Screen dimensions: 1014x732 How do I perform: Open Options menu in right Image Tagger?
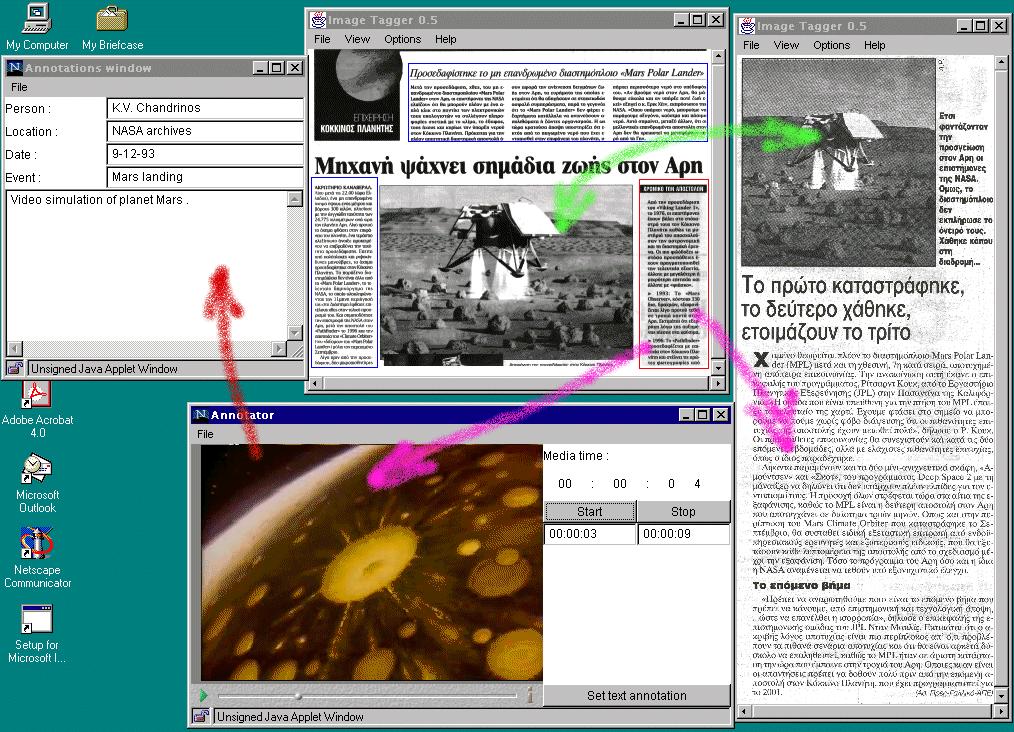click(x=832, y=45)
